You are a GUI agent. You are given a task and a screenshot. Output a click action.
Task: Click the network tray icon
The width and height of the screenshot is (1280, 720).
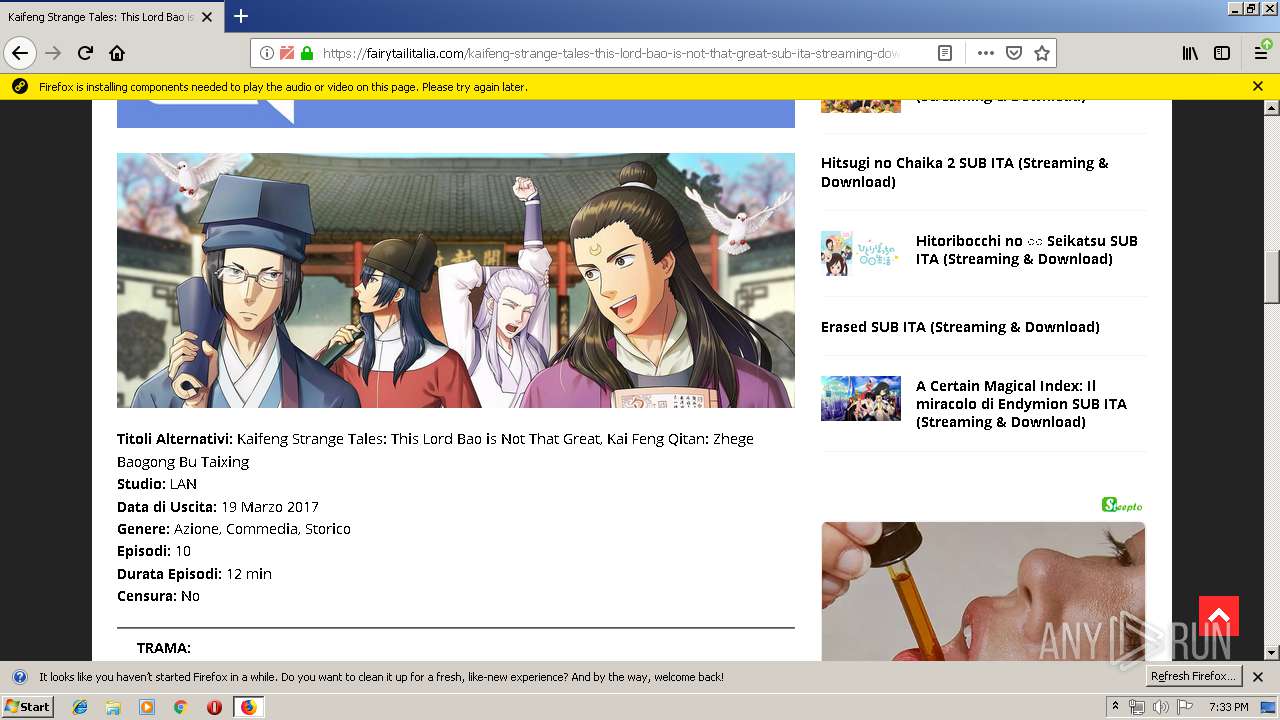point(1137,707)
